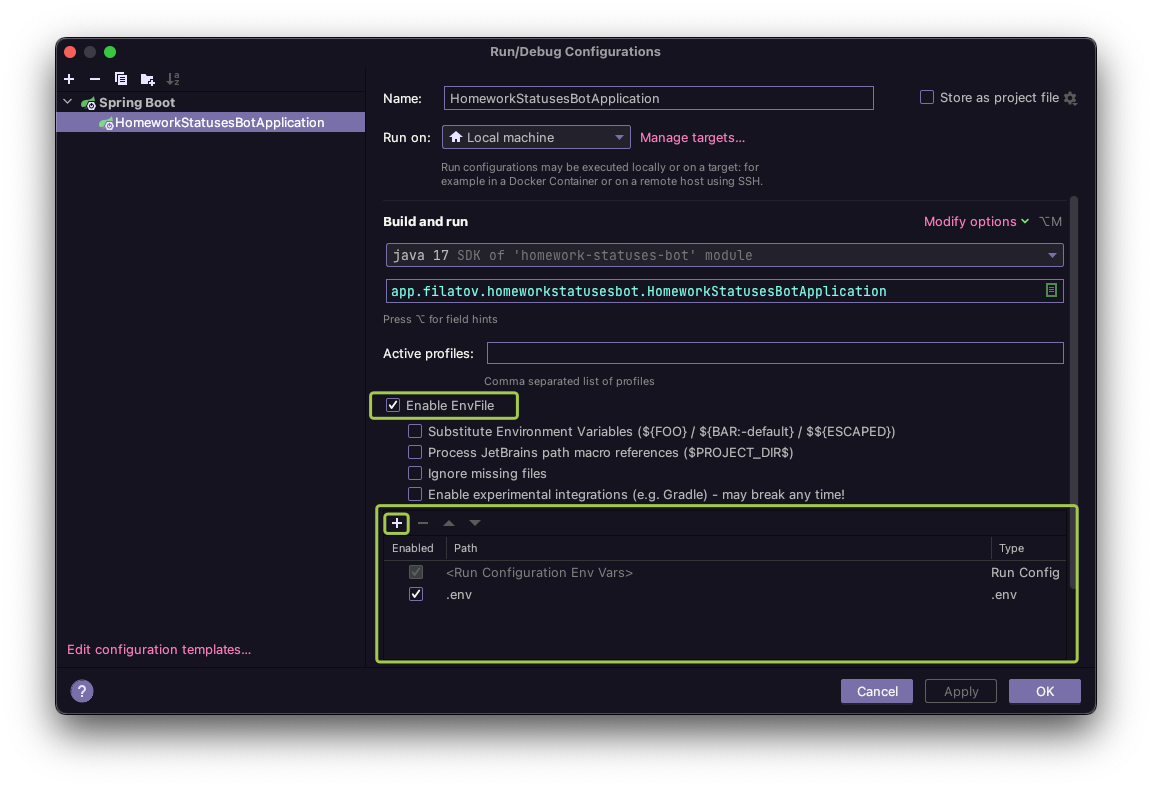The height and width of the screenshot is (788, 1152).
Task: Select <Run Configuration Env Vars> row
Action: tap(724, 573)
